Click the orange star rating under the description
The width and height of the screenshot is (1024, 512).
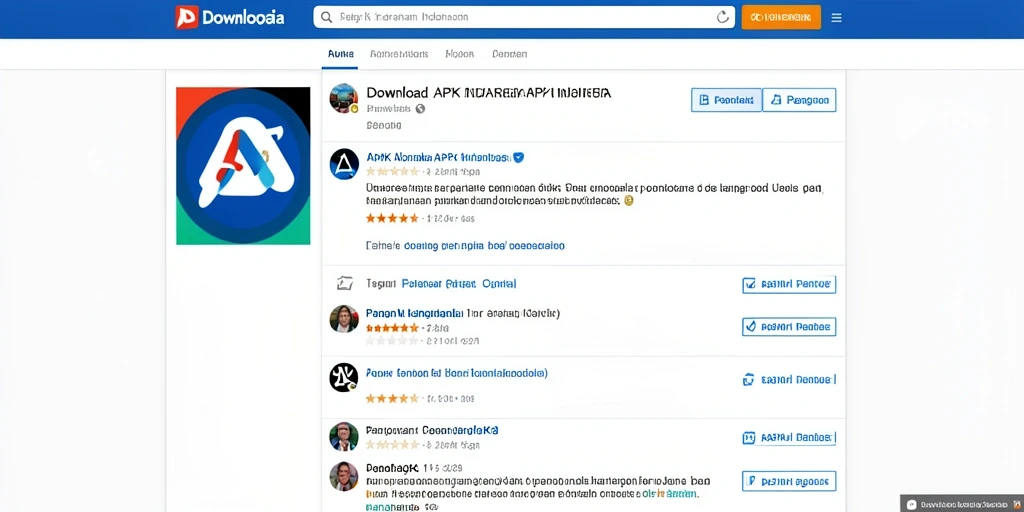coord(392,218)
